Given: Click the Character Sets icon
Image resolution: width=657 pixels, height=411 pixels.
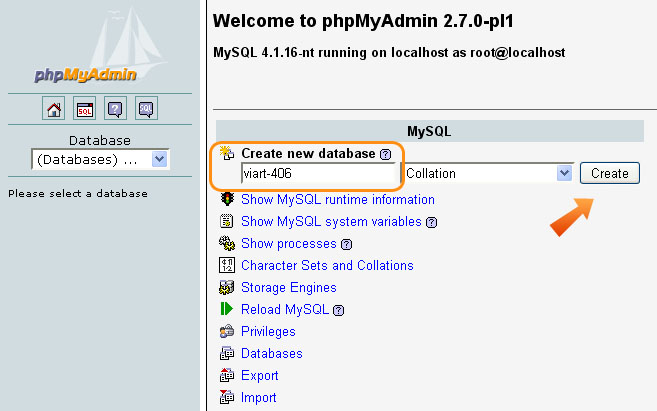Looking at the screenshot, I should tap(227, 265).
